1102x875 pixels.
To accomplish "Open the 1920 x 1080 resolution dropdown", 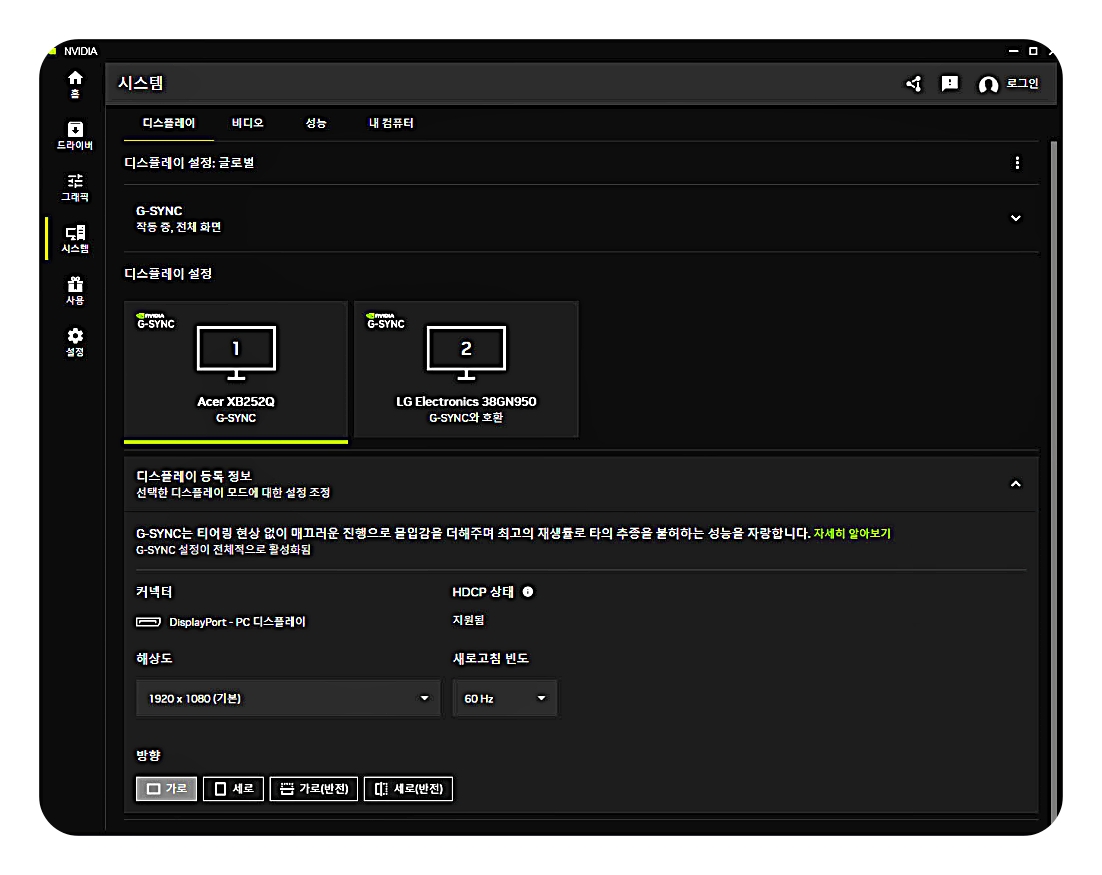I will tap(288, 699).
